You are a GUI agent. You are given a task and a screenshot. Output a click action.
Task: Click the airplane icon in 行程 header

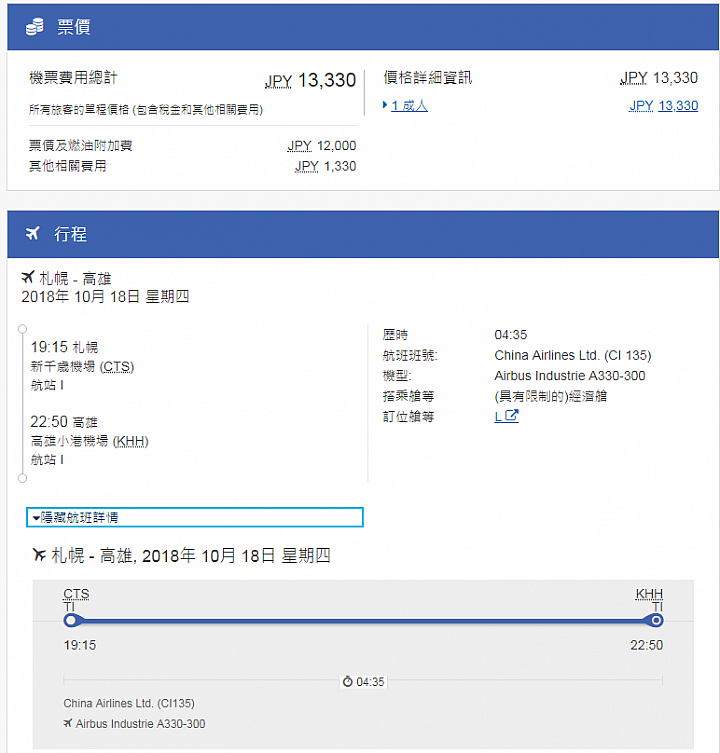(x=32, y=234)
